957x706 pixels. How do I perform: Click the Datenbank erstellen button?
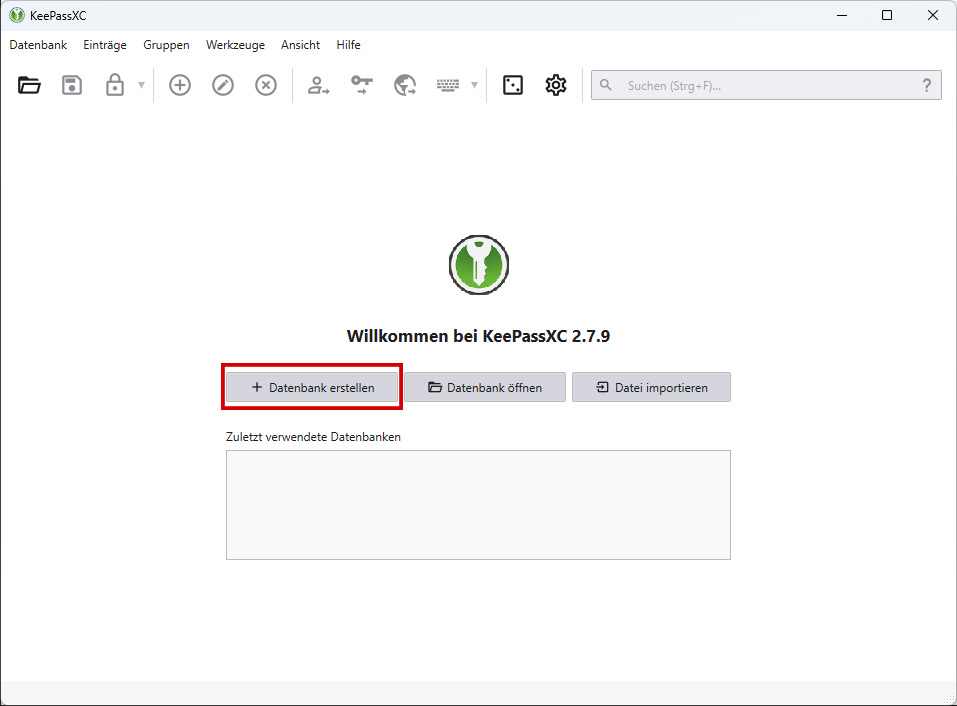312,388
